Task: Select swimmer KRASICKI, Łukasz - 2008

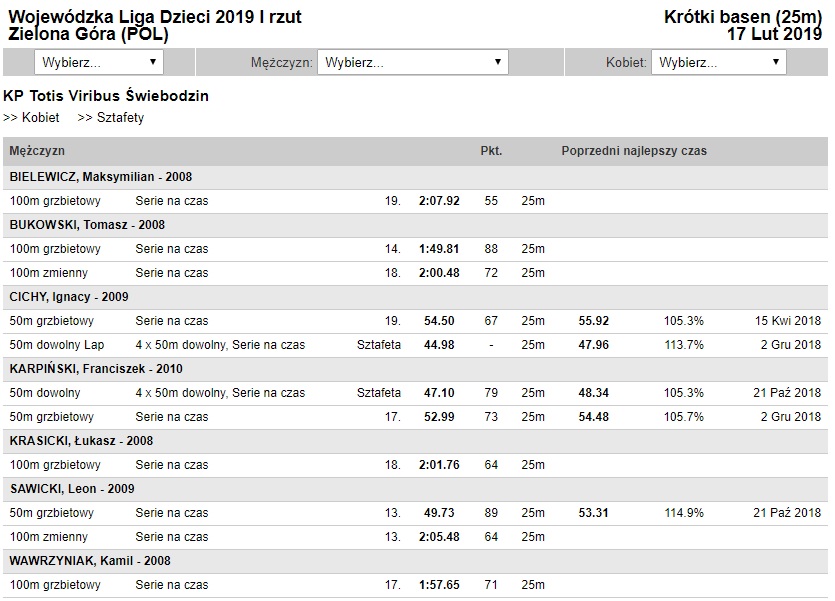Action: pos(81,441)
